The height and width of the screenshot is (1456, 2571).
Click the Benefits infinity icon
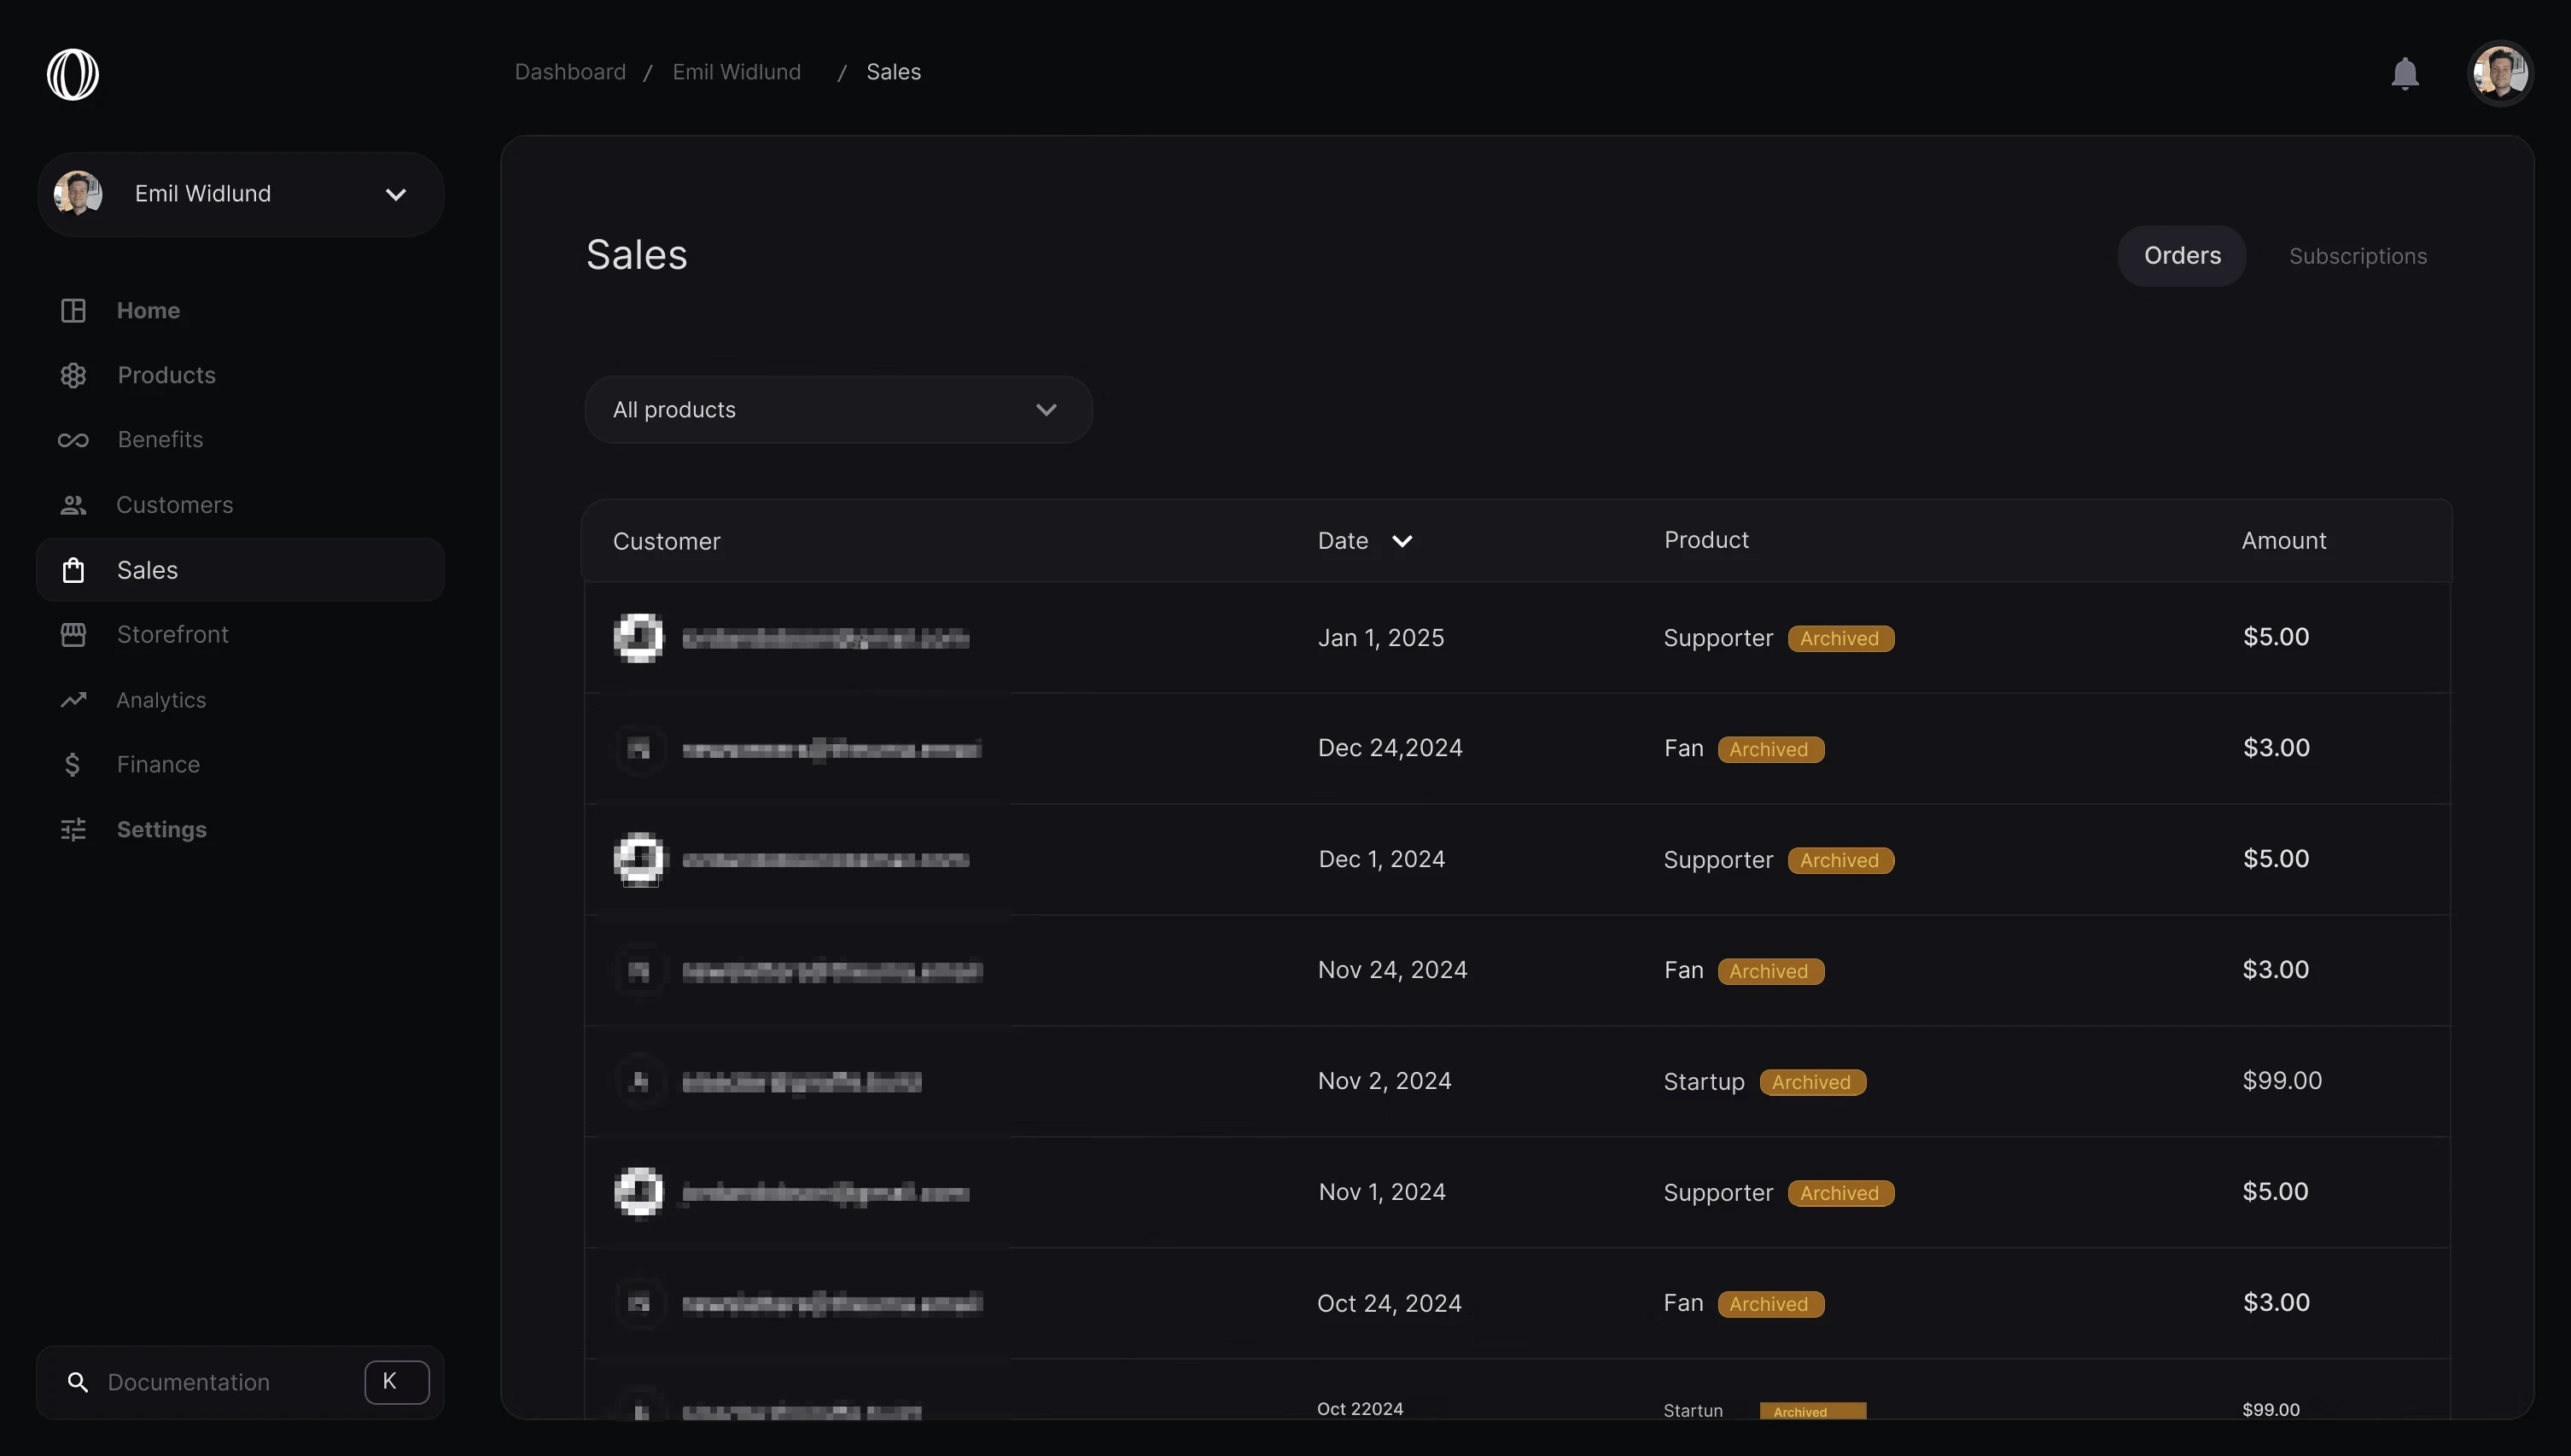[x=73, y=440]
